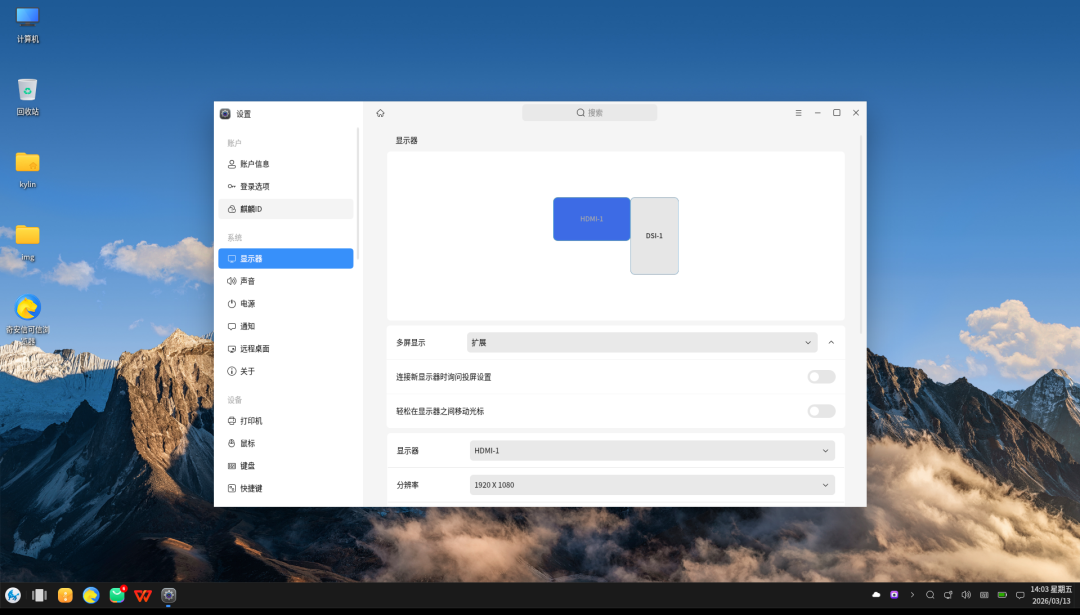Open the 奇安信可信浏览器 desktop shortcut
Image resolution: width=1080 pixels, height=615 pixels.
[28, 320]
